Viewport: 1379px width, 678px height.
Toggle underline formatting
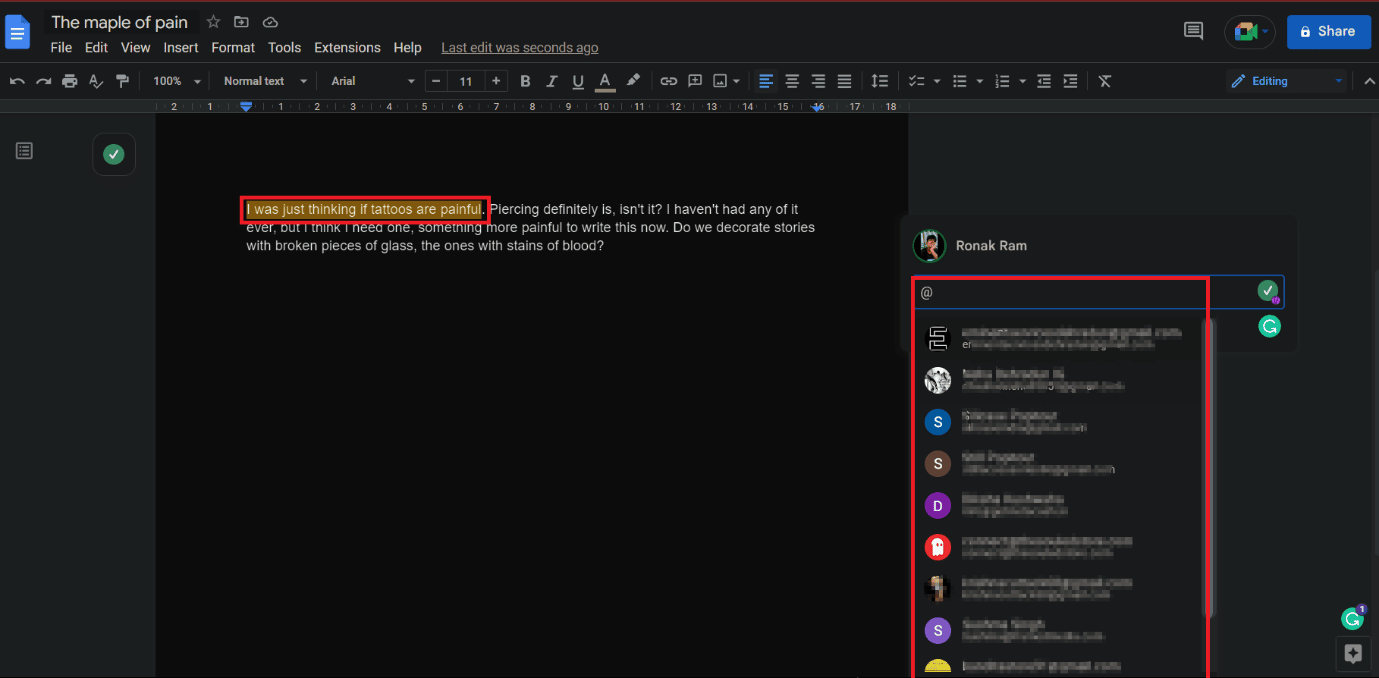tap(577, 81)
